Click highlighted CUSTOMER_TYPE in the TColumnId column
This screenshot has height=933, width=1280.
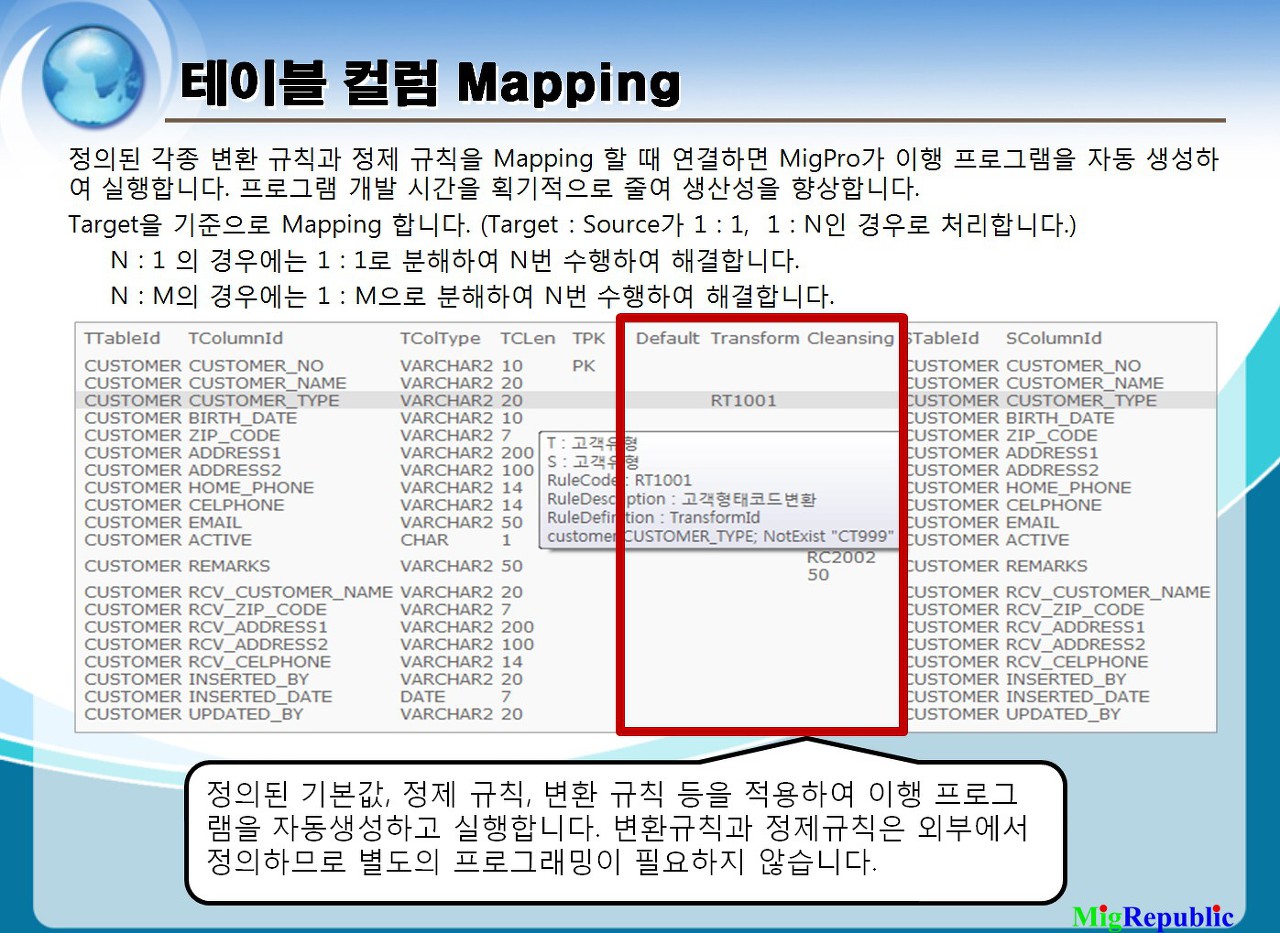point(264,400)
